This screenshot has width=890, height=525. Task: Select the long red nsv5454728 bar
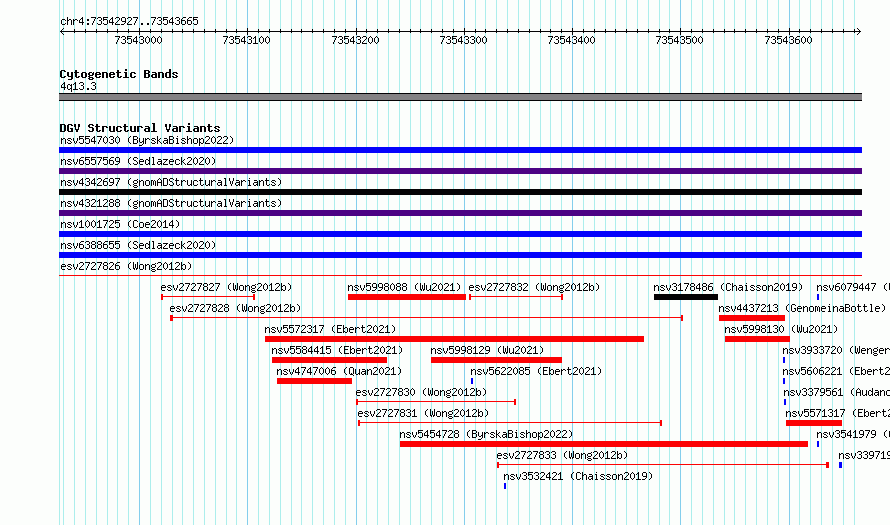[x=604, y=444]
